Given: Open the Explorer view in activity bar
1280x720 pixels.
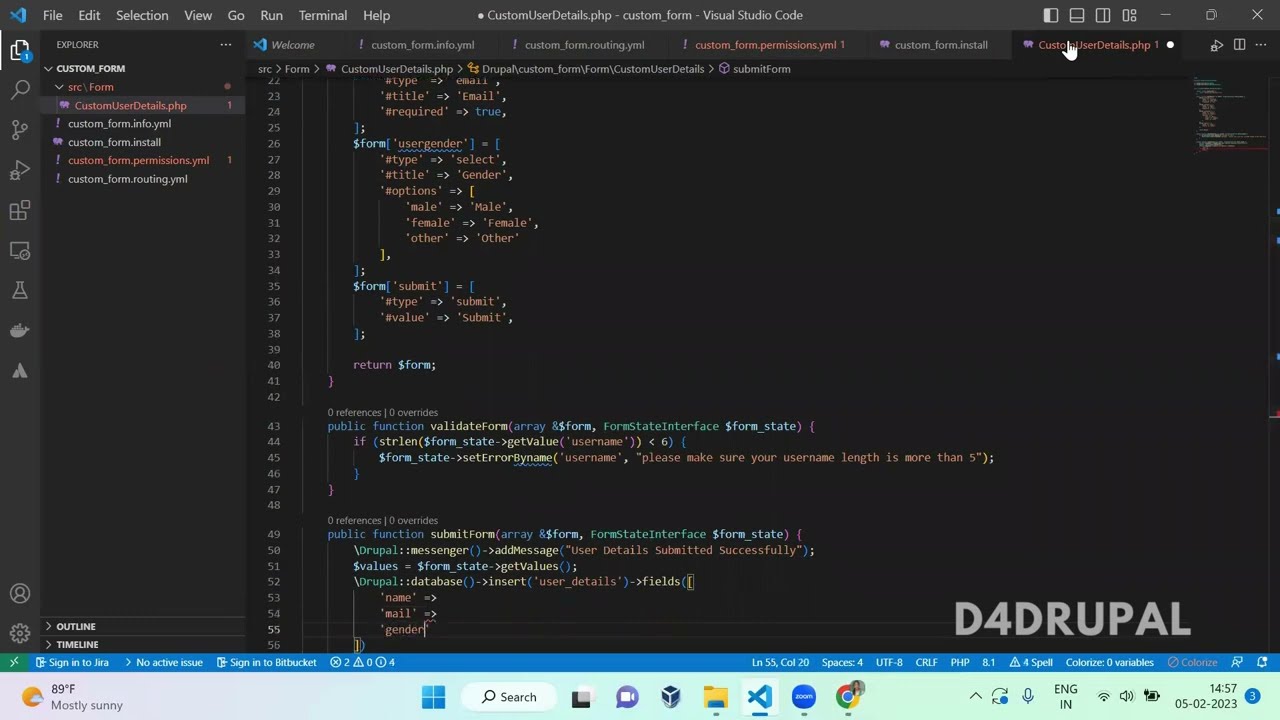Looking at the screenshot, I should (x=20, y=50).
